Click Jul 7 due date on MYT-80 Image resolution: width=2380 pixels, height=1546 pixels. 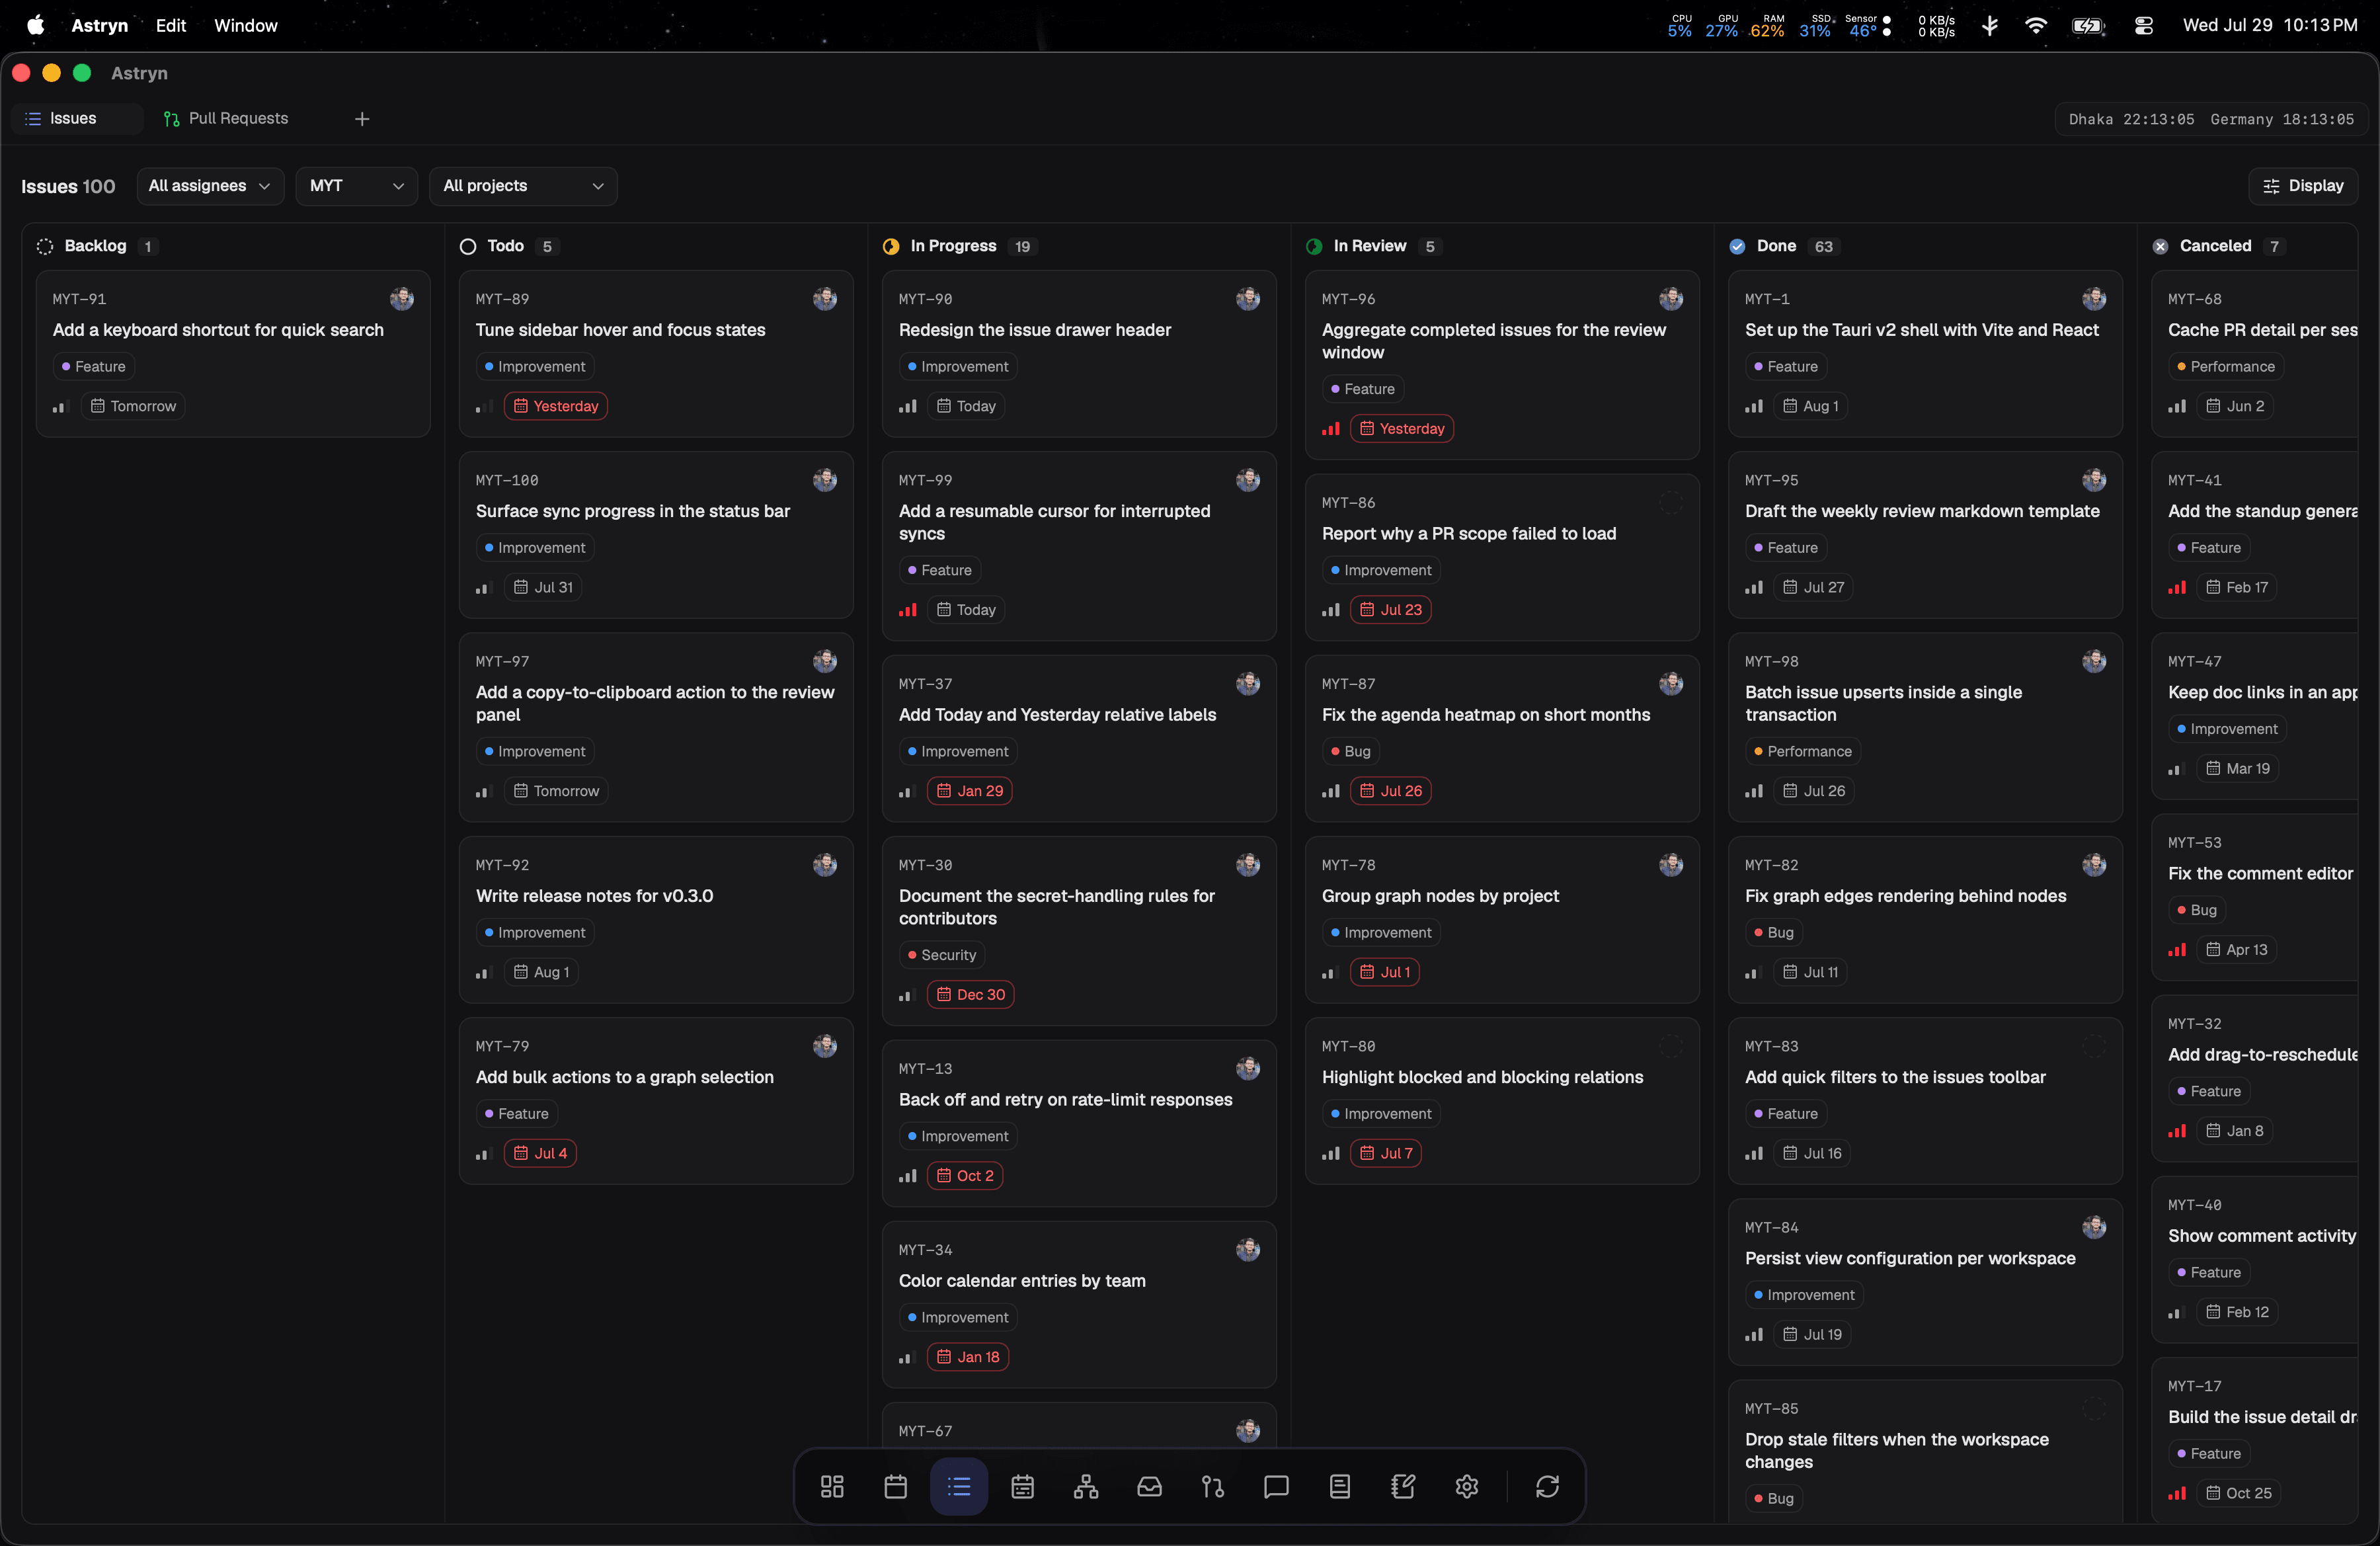(x=1386, y=1153)
